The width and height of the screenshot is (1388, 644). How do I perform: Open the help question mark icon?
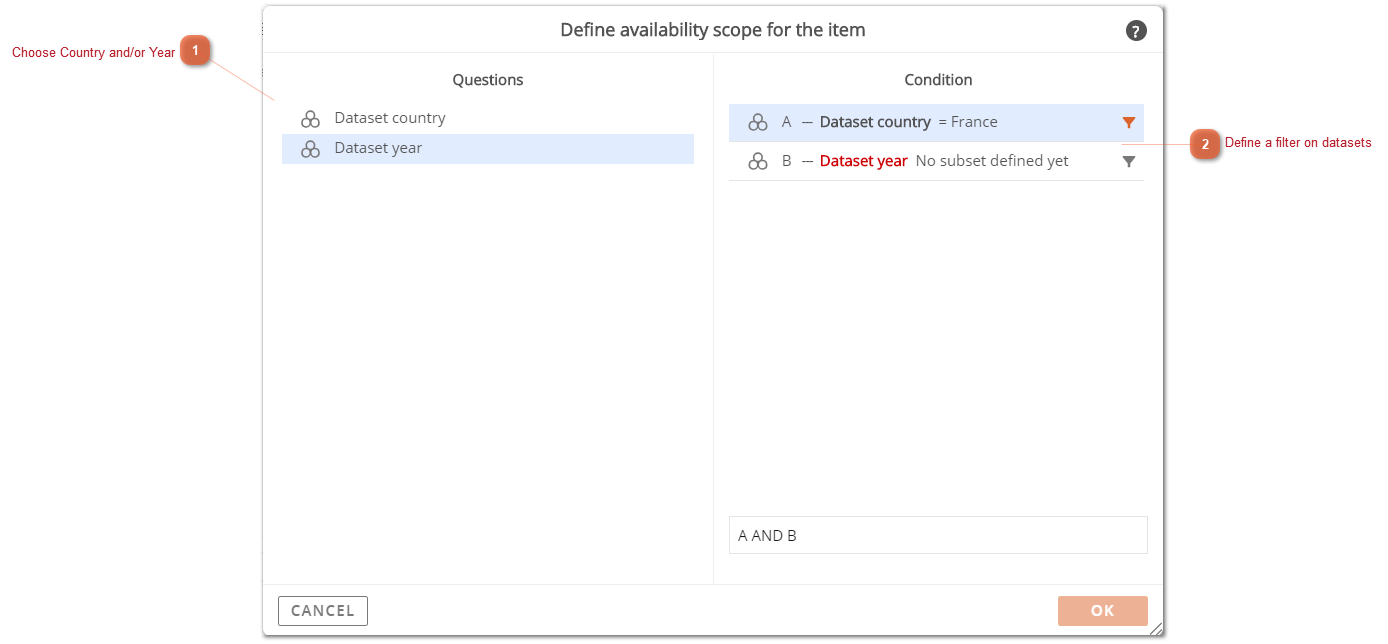pos(1136,31)
